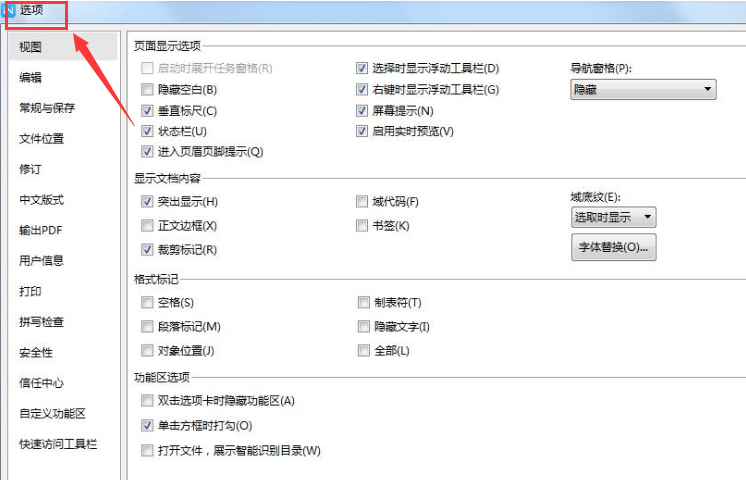
Task: Click the WPS app icon in title bar
Action: click(x=9, y=10)
